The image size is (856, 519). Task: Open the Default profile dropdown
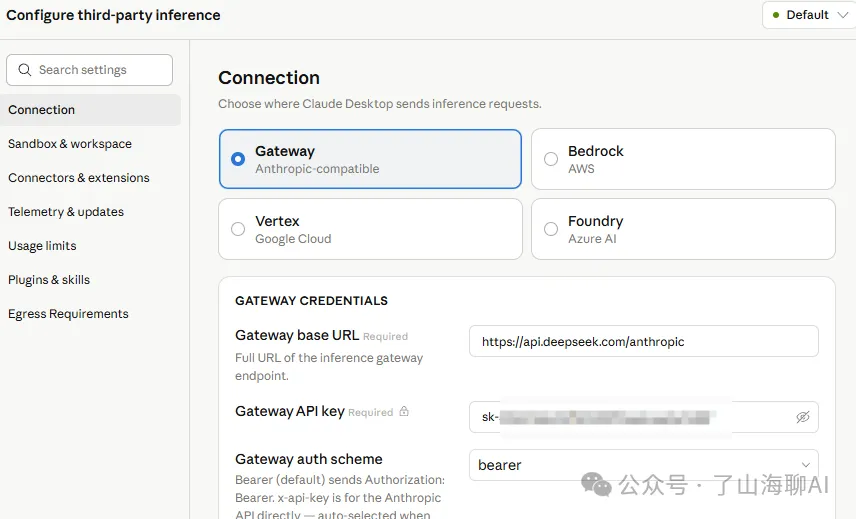point(809,15)
